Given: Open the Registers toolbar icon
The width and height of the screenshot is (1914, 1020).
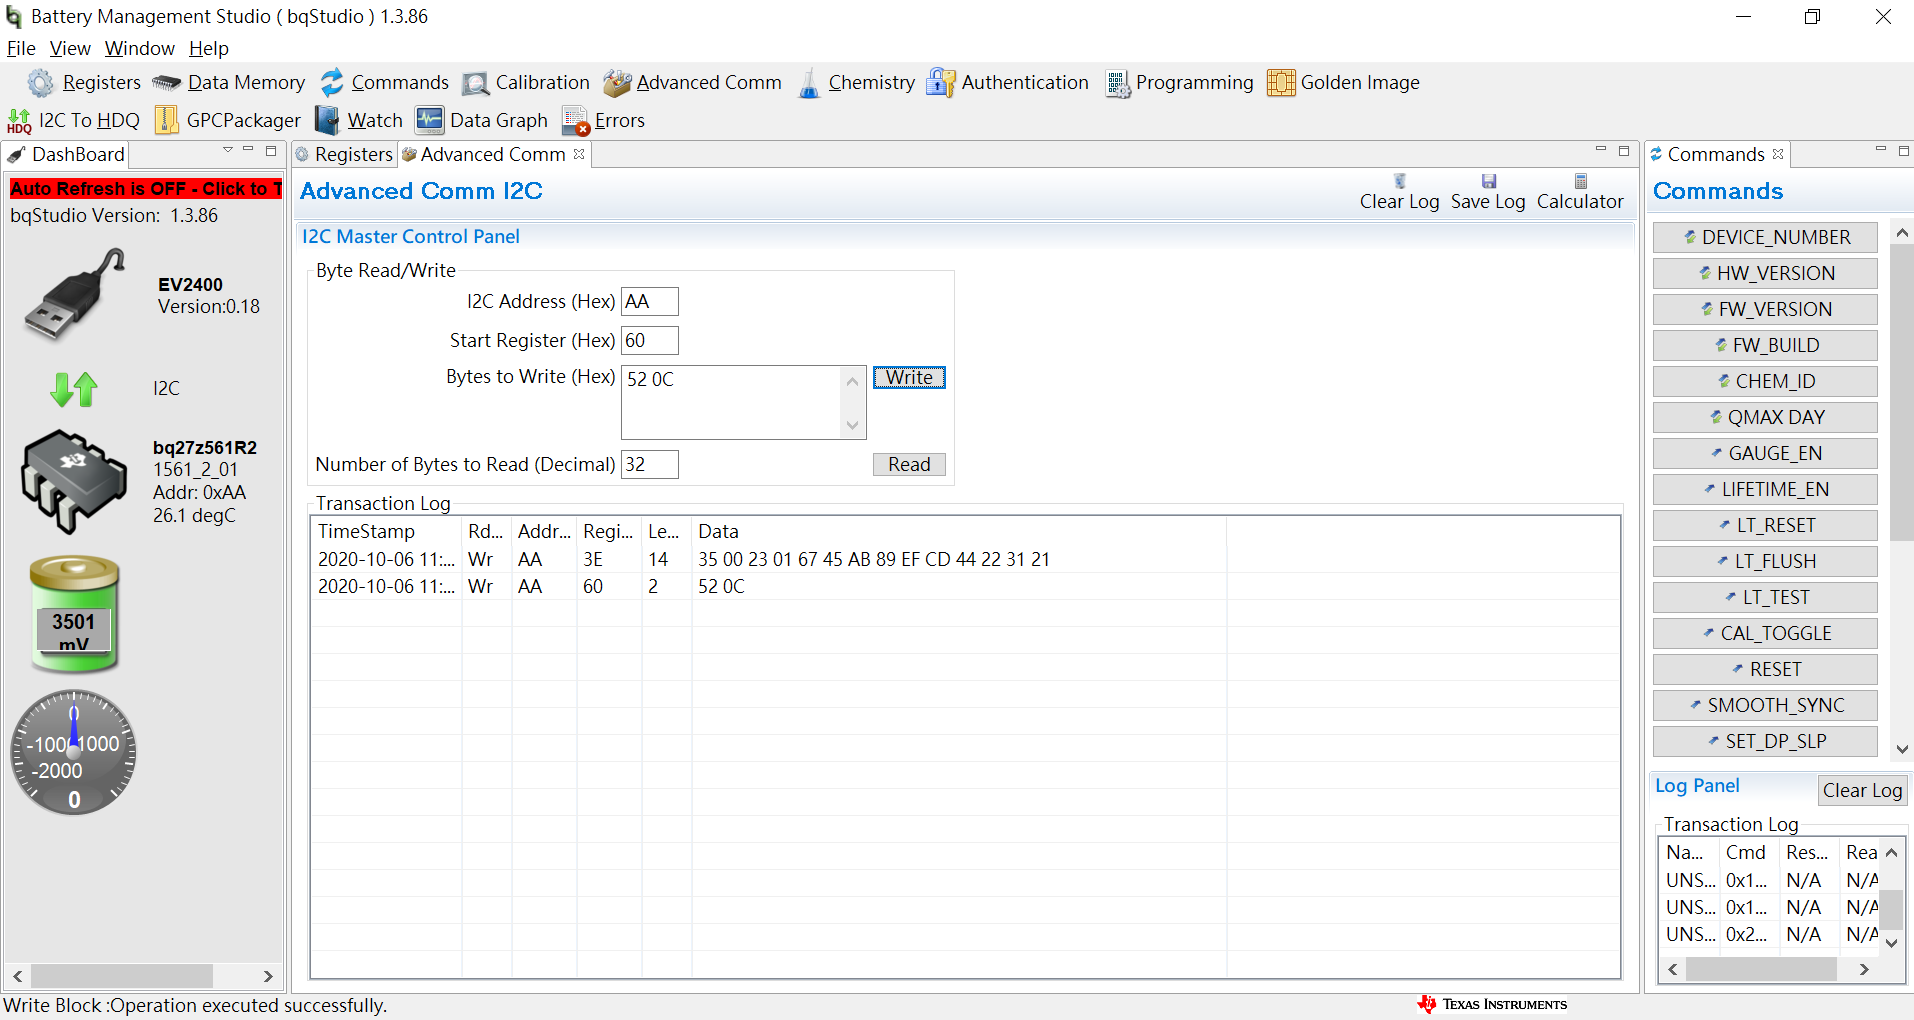Looking at the screenshot, I should click(x=41, y=83).
